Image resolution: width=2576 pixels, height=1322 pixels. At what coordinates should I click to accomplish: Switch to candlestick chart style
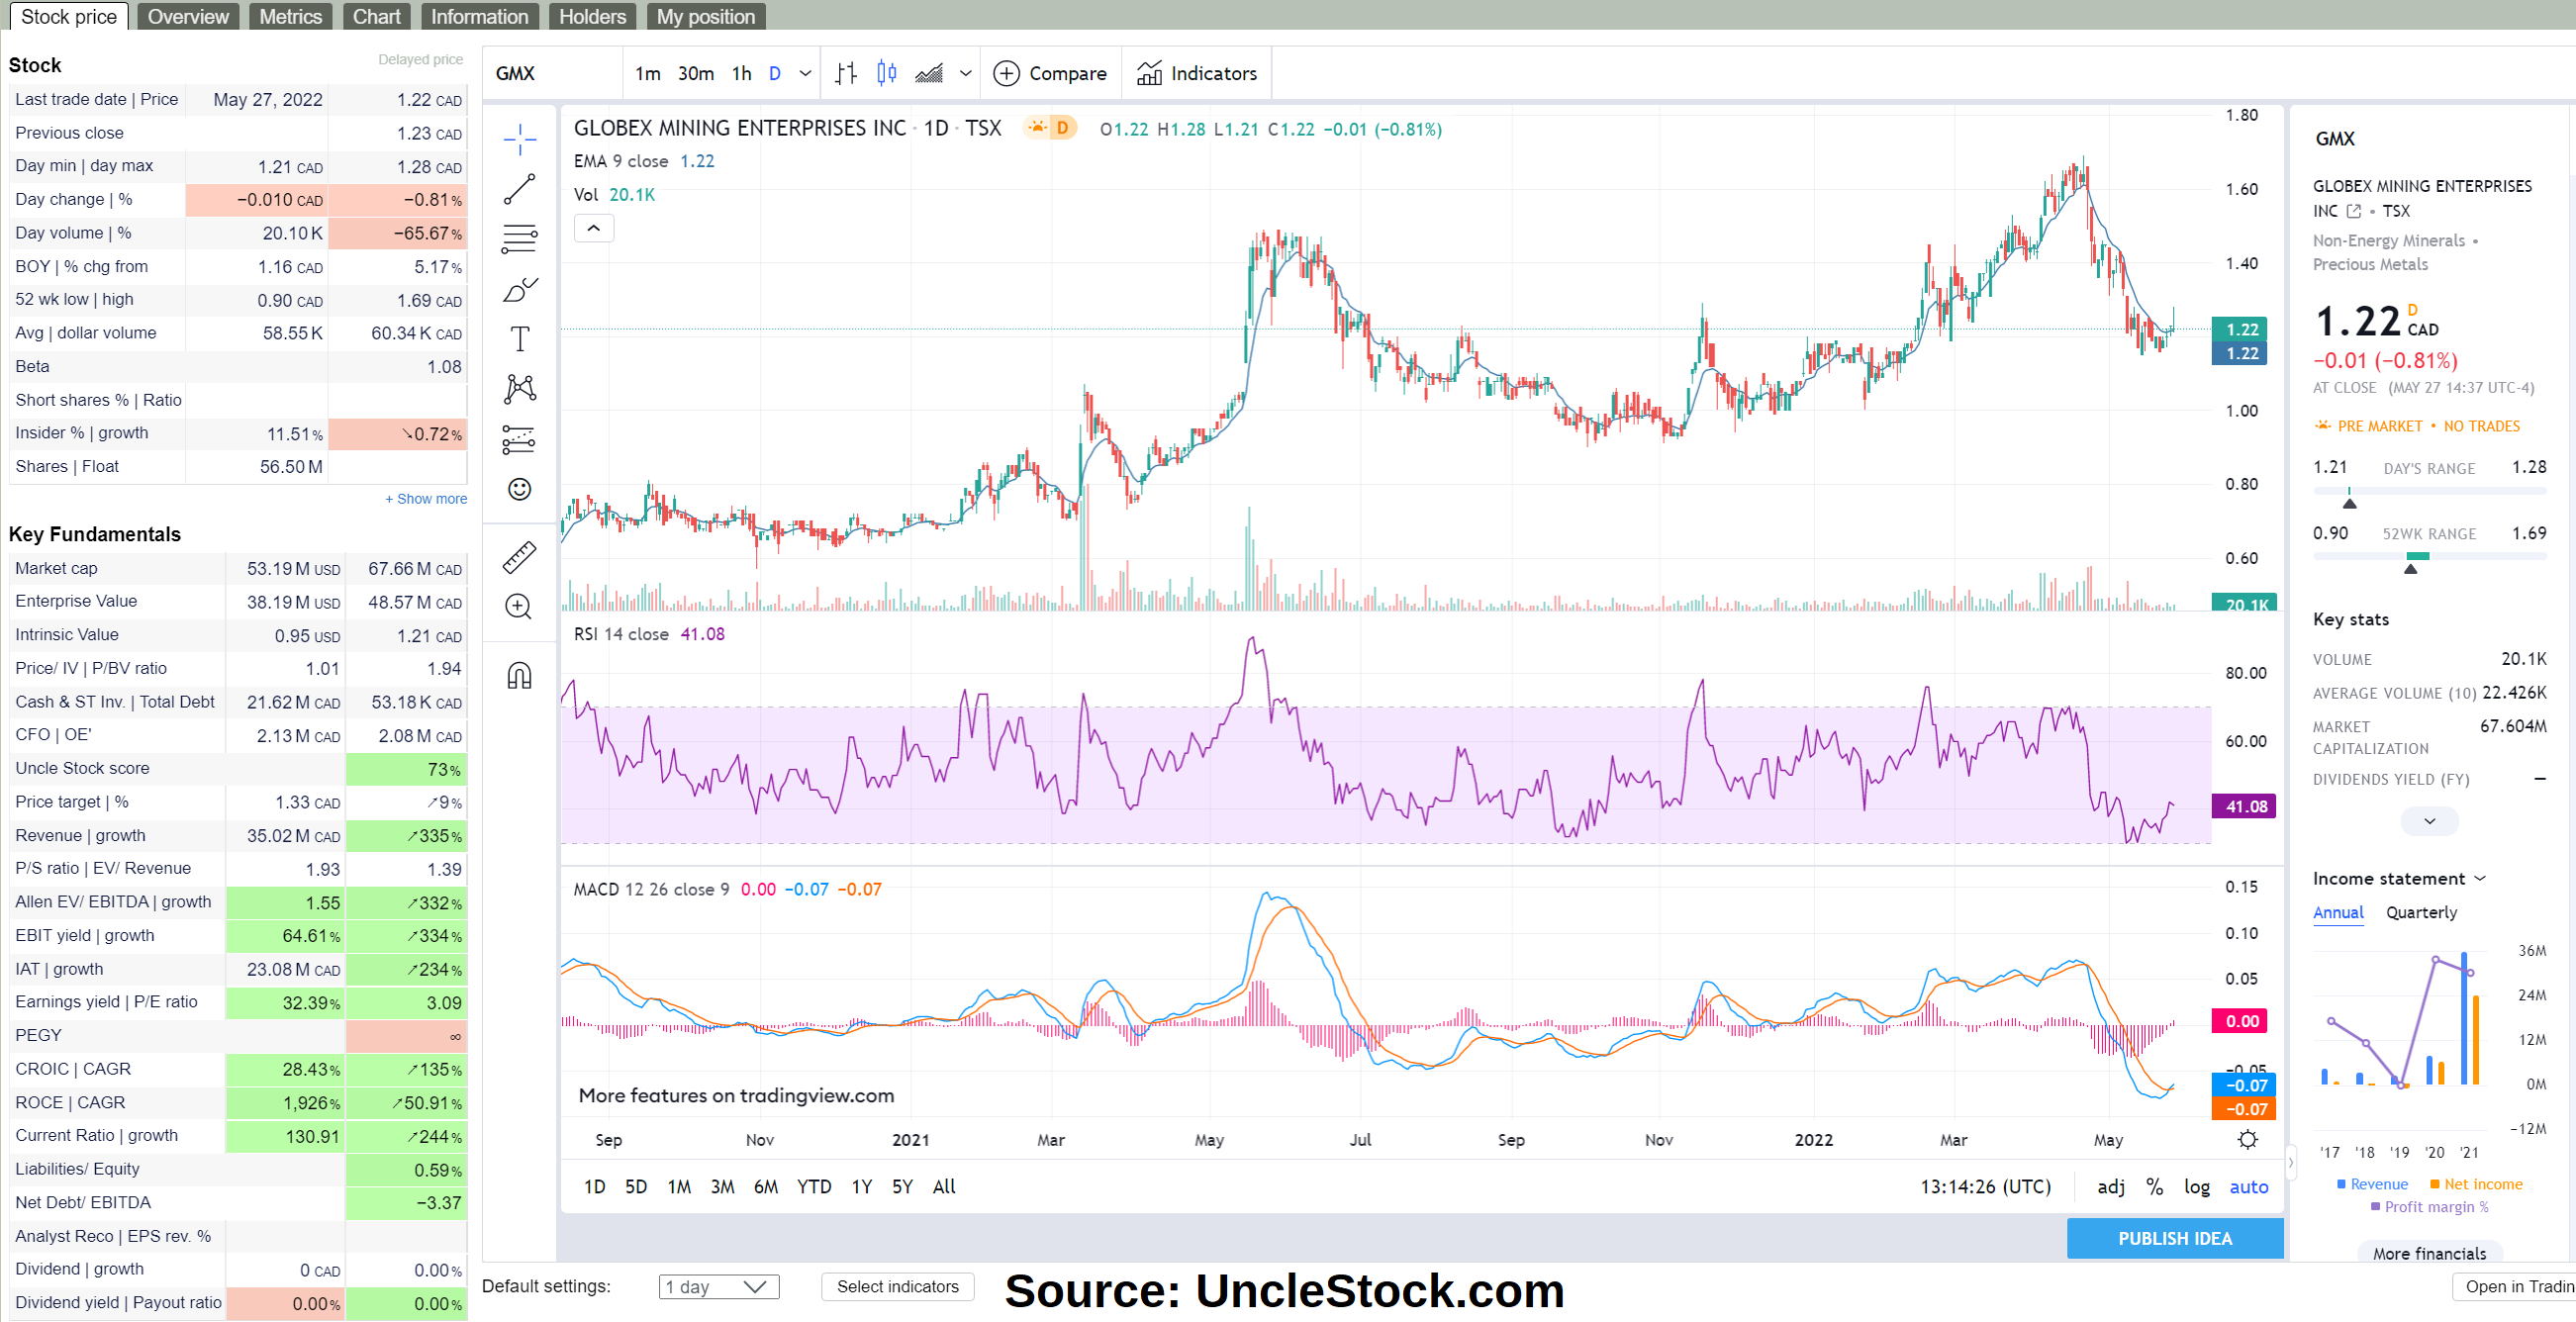coord(886,73)
